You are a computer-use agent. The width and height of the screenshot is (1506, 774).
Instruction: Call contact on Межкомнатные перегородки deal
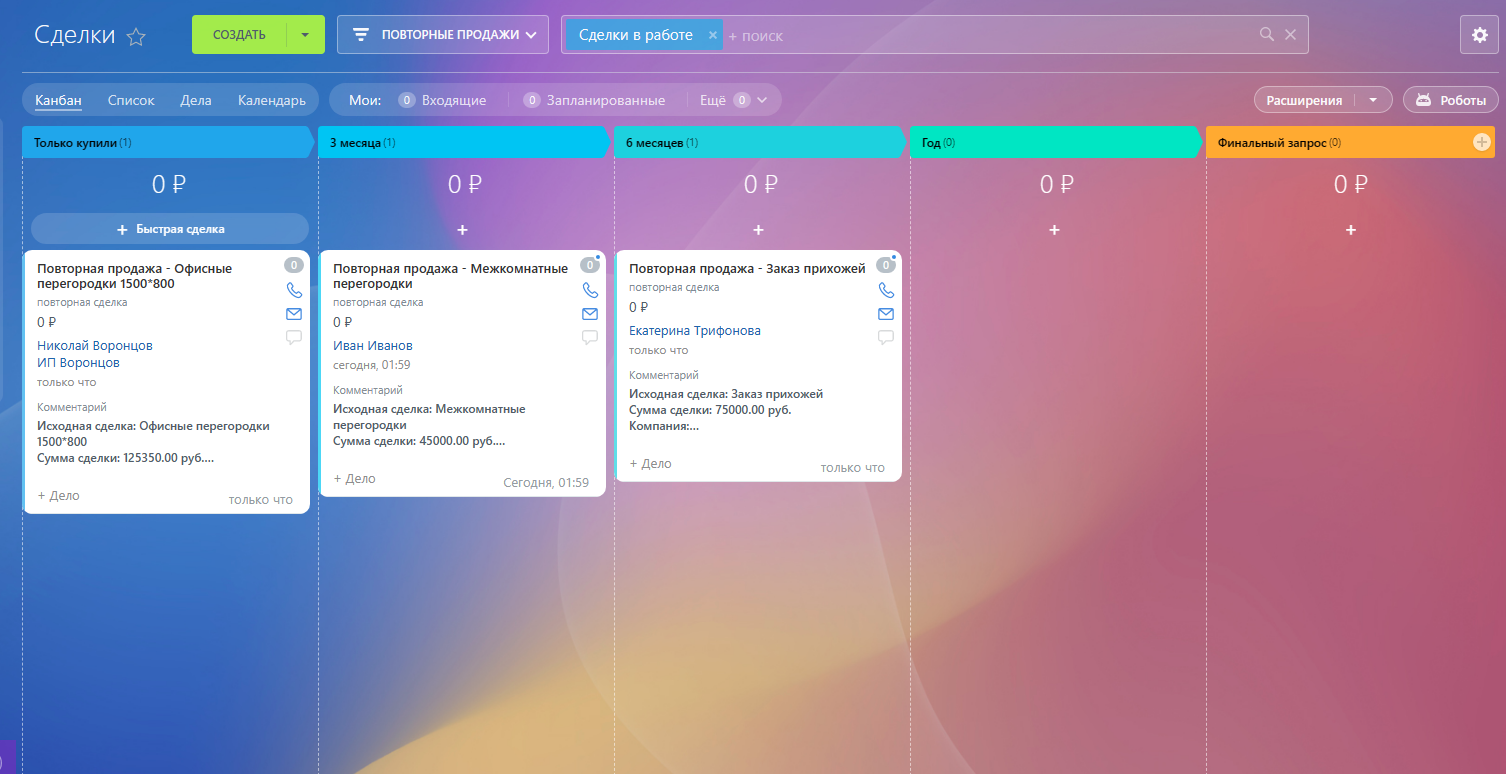click(x=590, y=291)
